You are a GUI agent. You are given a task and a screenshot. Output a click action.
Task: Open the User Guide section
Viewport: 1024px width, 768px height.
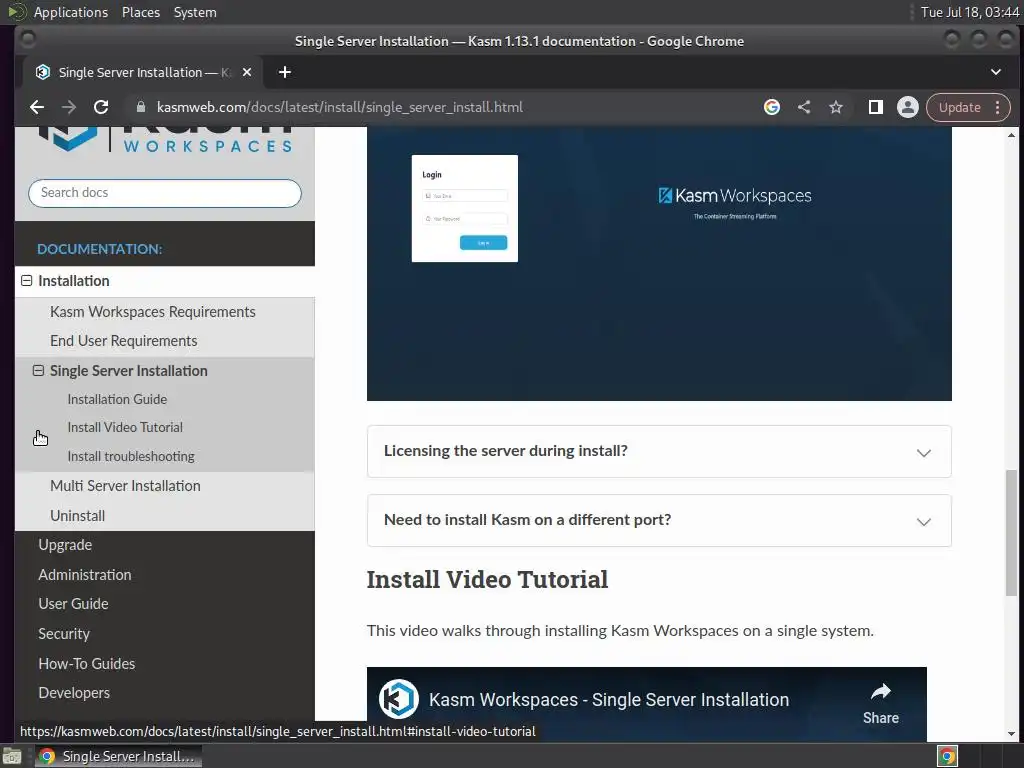coord(73,604)
